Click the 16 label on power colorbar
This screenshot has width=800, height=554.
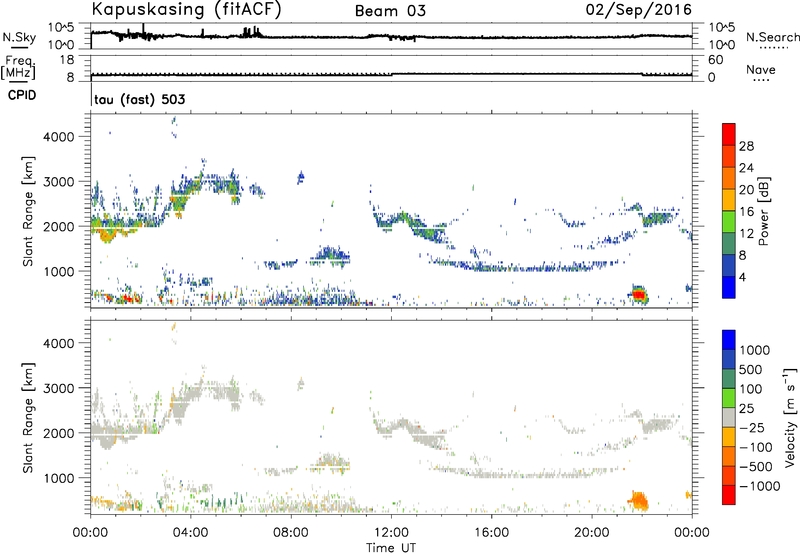pyautogui.click(x=746, y=212)
